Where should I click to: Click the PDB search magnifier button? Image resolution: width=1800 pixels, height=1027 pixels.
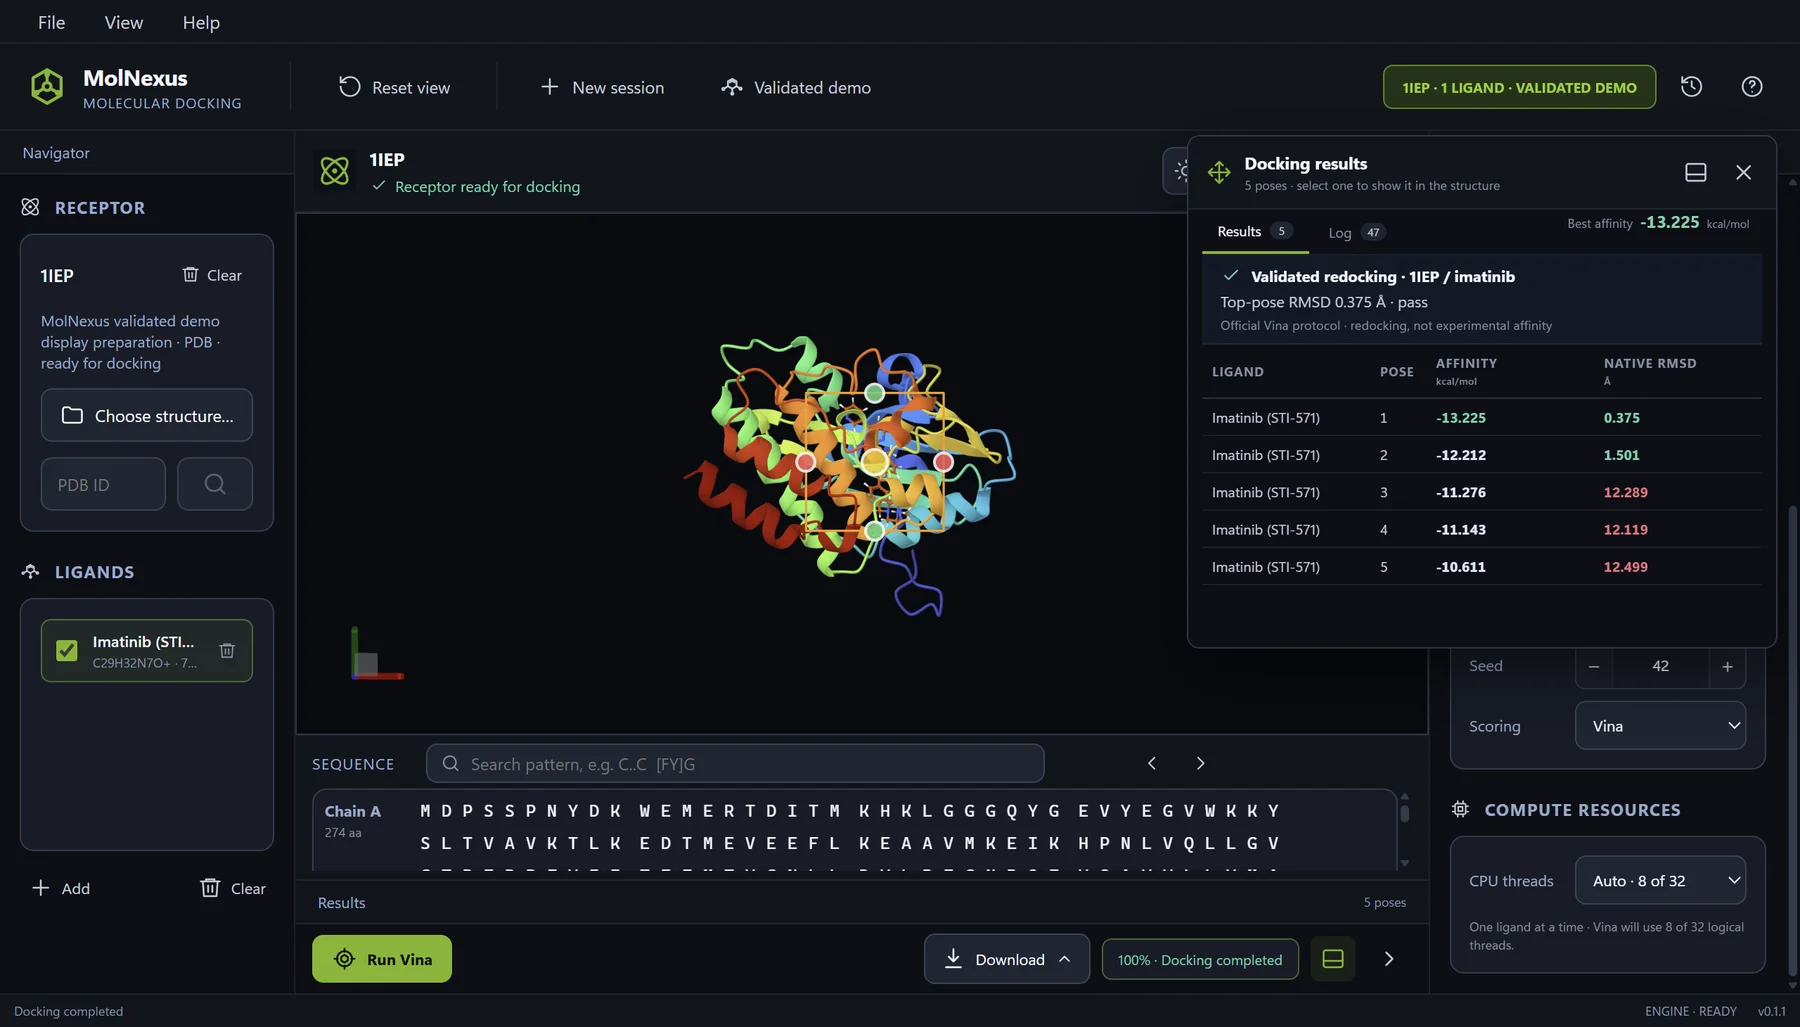[215, 484]
